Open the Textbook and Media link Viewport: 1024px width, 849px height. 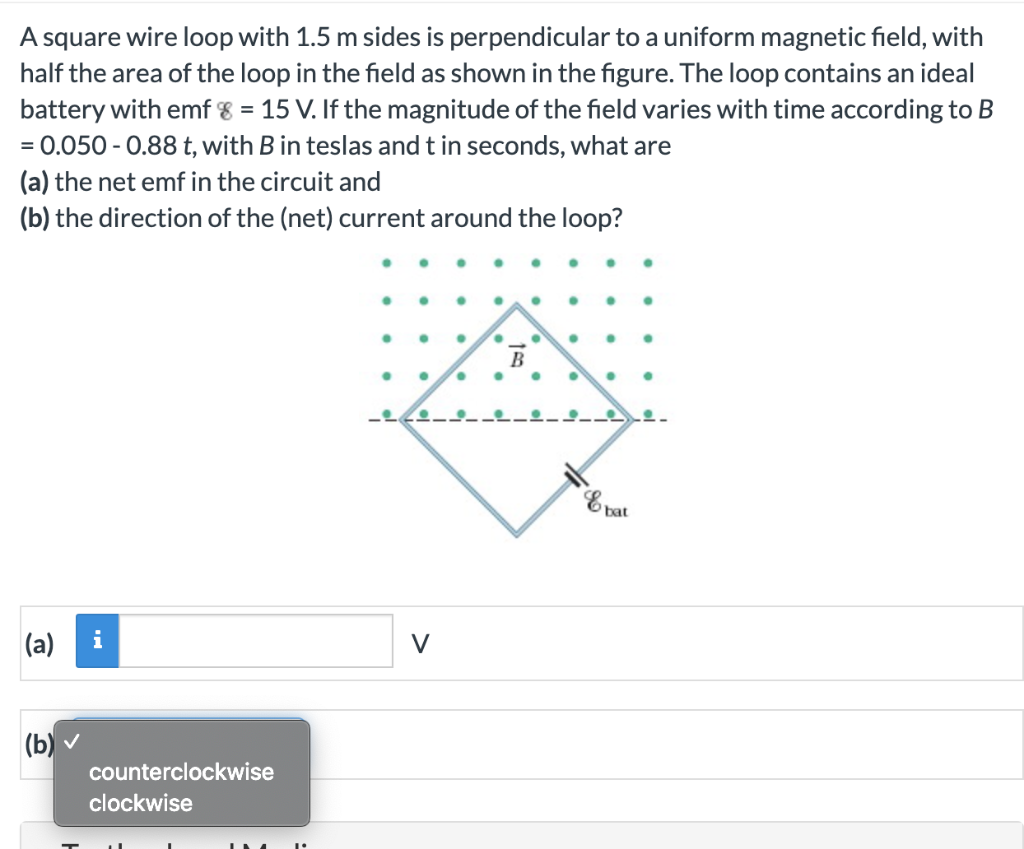point(120,845)
